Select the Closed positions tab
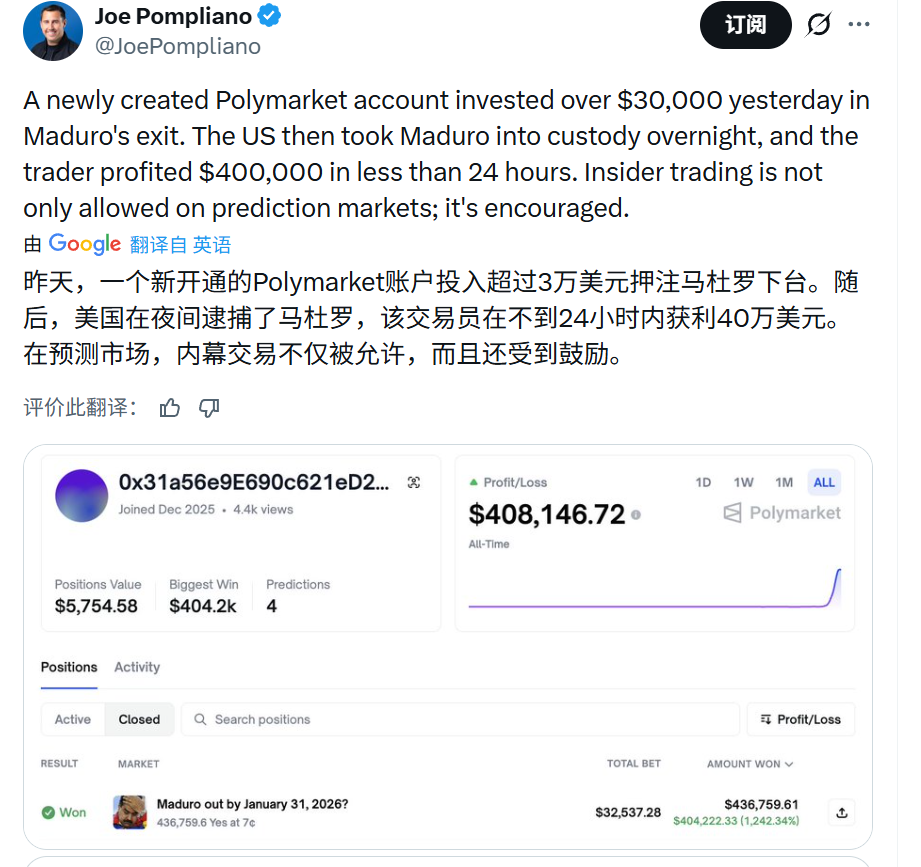921x867 pixels. [139, 719]
